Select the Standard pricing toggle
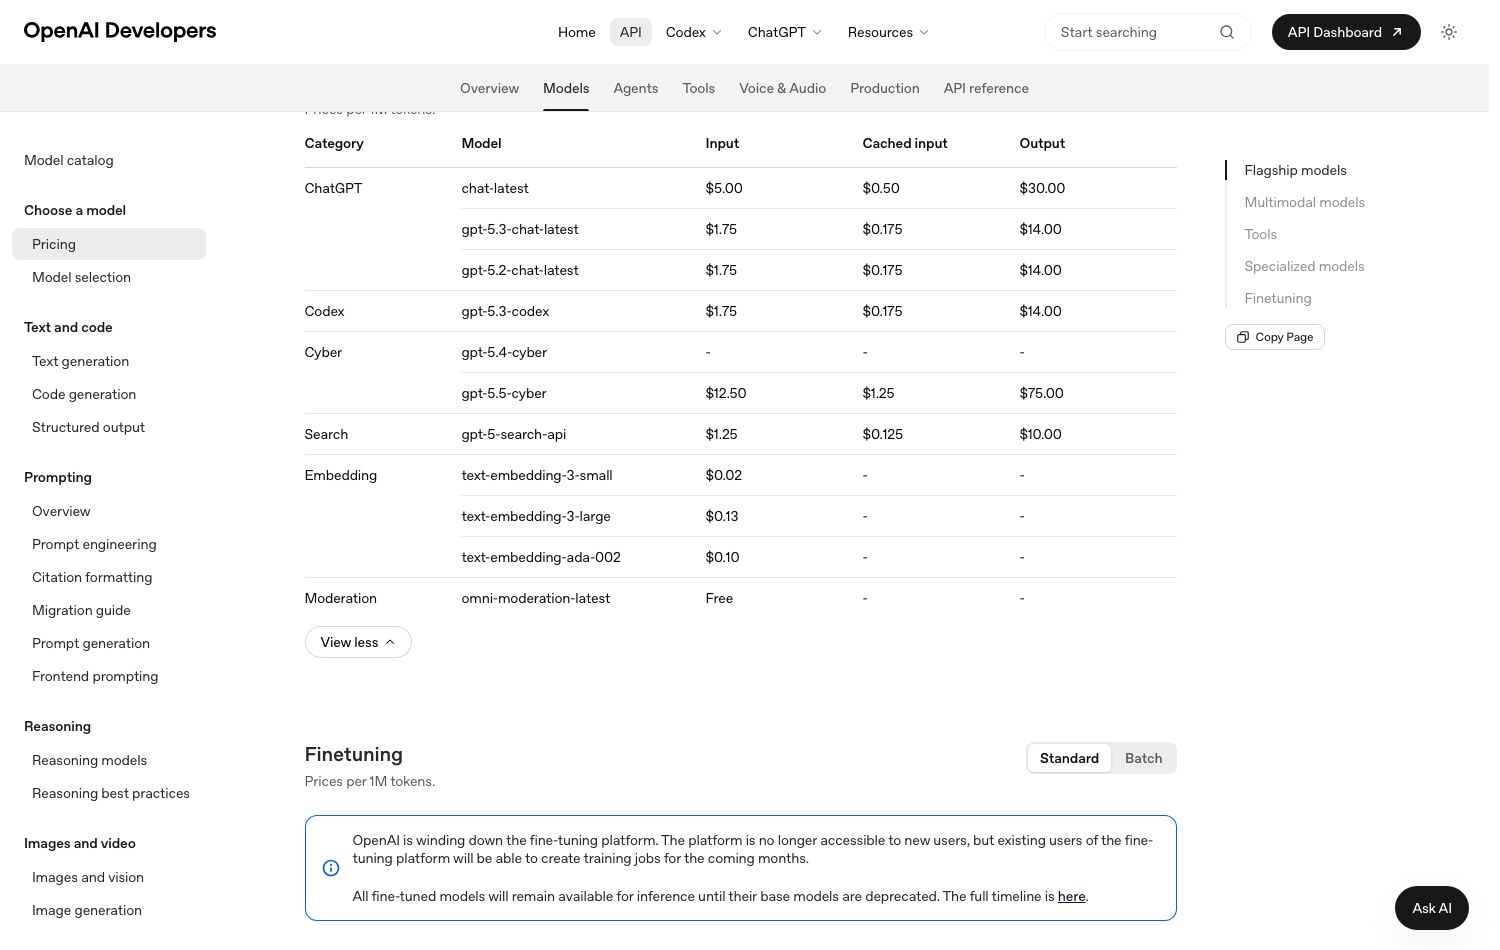 point(1069,758)
